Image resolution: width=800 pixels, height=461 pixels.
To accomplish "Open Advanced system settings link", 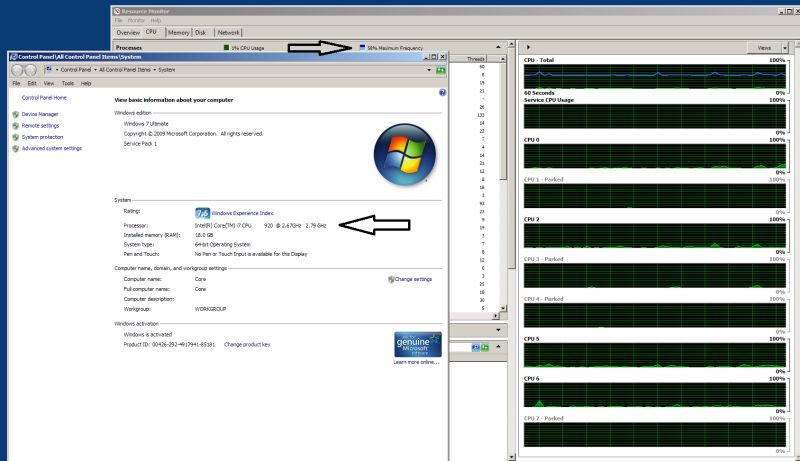I will coord(52,148).
